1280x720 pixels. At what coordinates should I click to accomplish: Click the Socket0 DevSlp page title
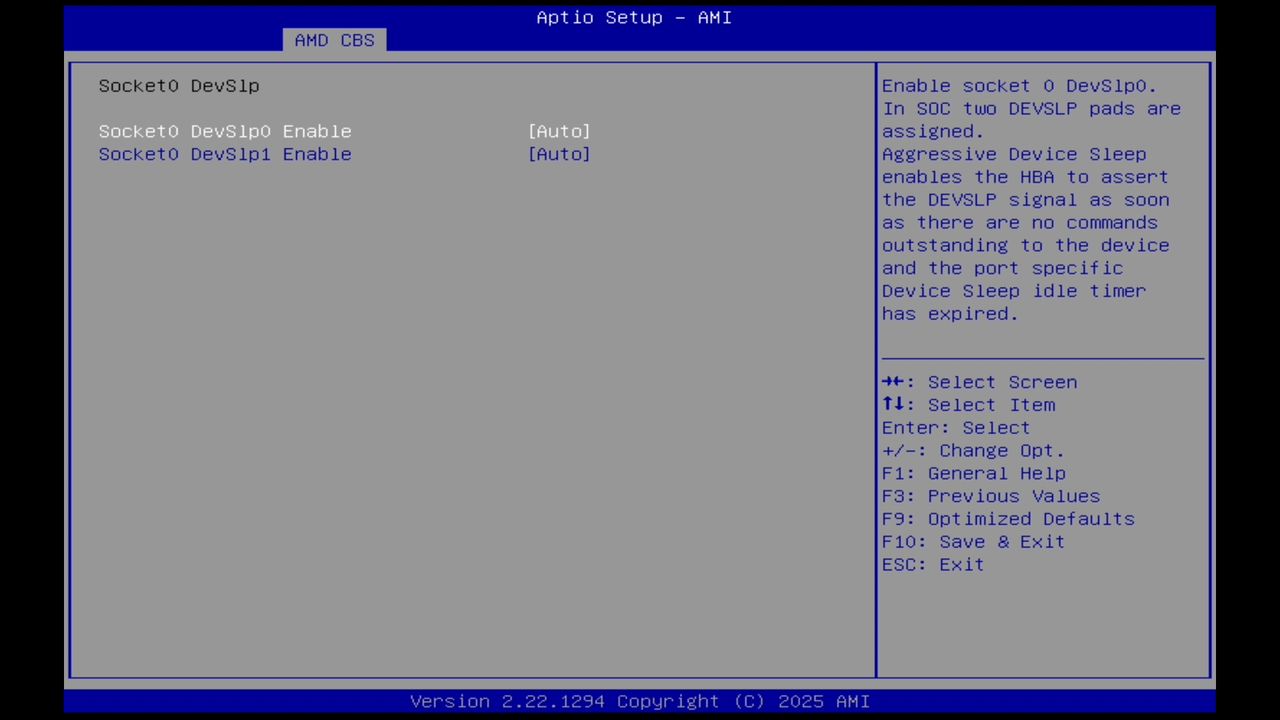point(178,86)
